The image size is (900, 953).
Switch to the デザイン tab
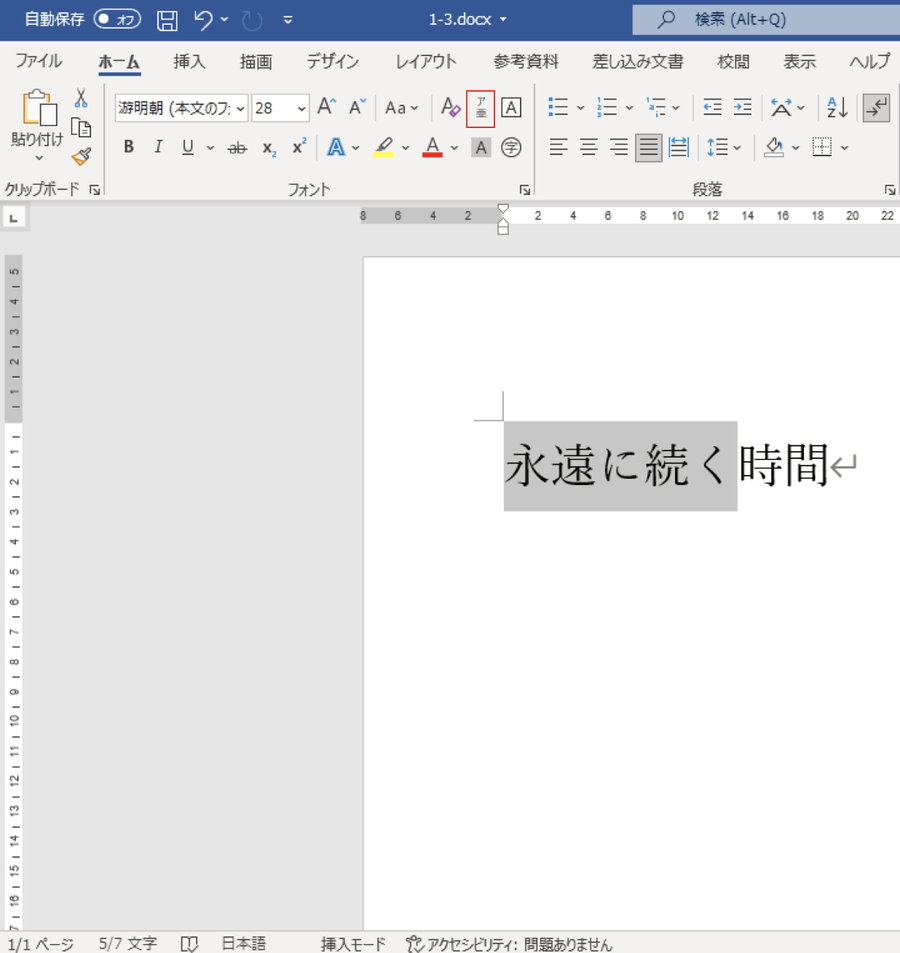[332, 61]
